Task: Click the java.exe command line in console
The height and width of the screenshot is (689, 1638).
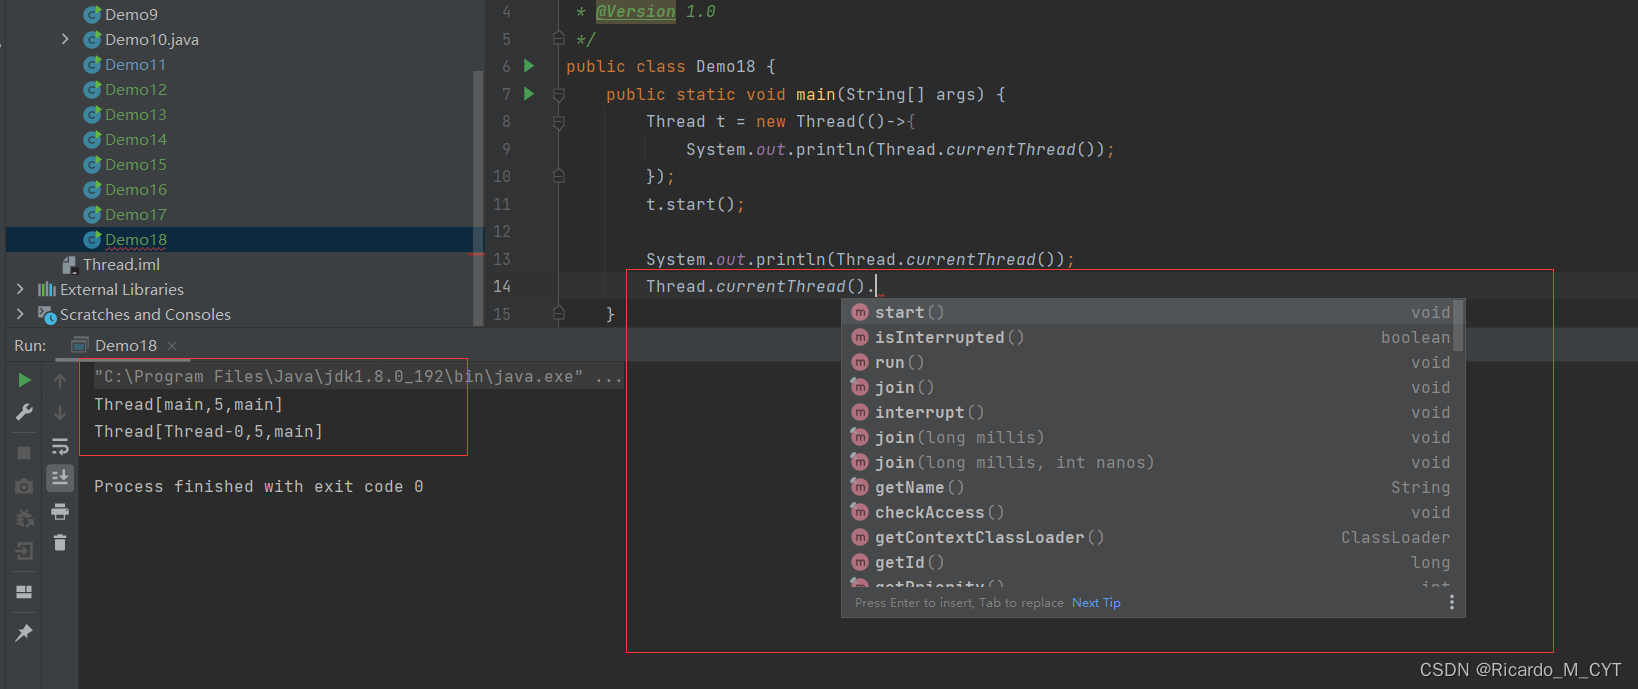Action: [x=358, y=377]
